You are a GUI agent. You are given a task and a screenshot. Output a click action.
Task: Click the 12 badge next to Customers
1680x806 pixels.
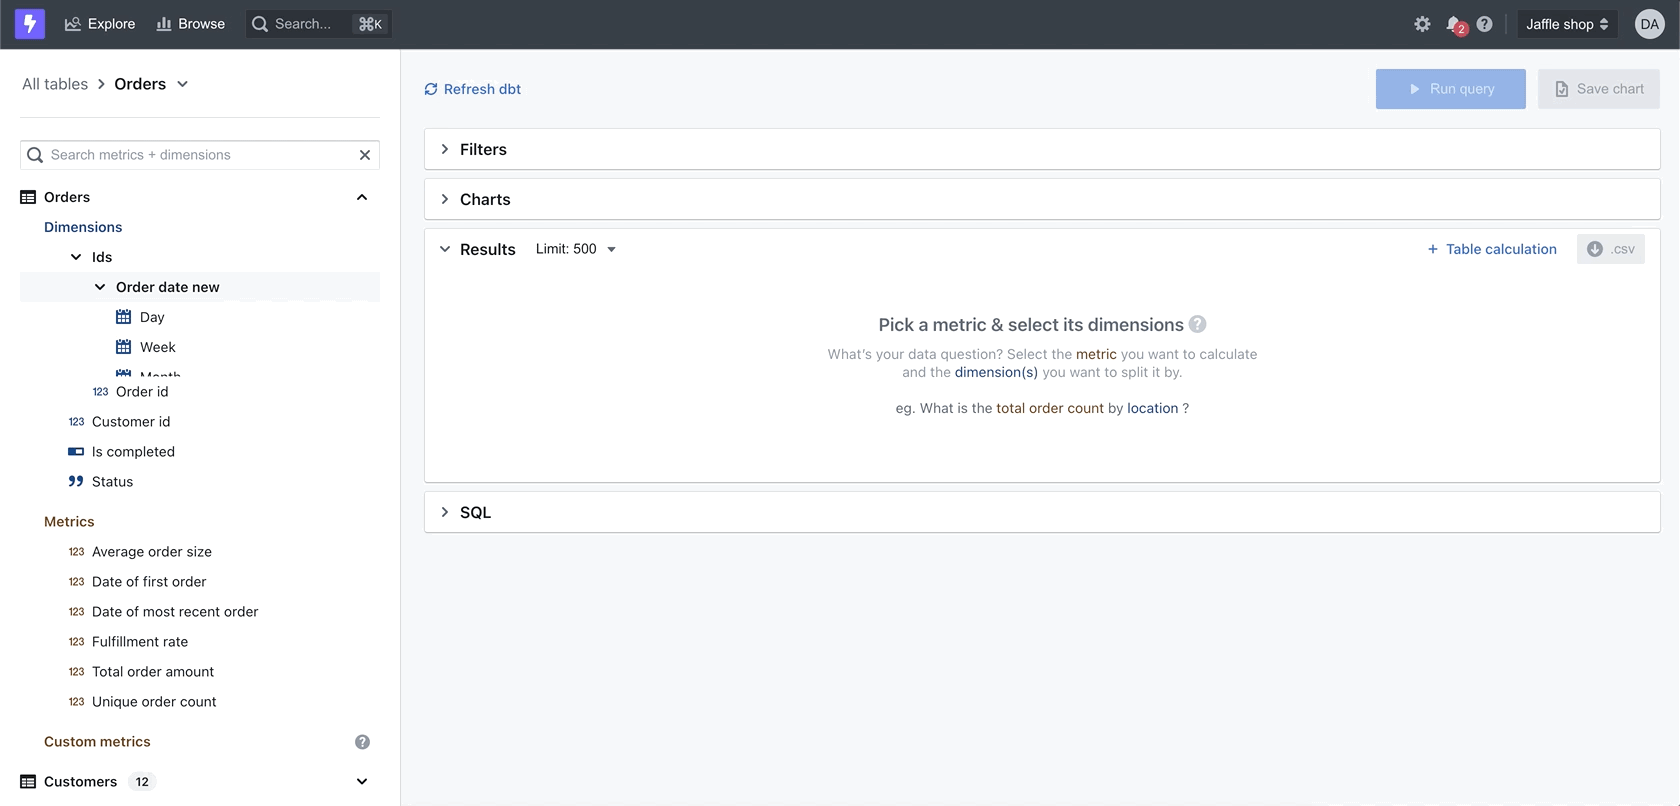(x=142, y=782)
